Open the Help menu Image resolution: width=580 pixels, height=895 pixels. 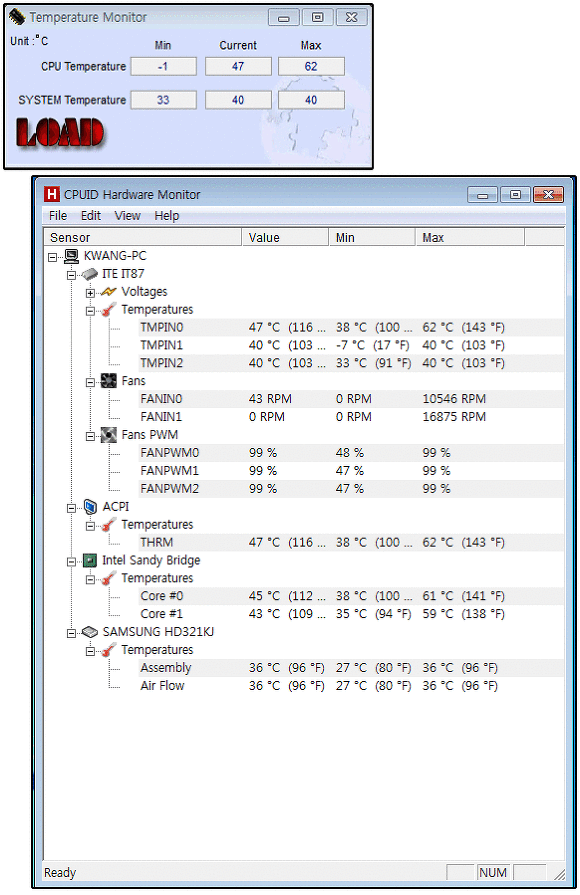pyautogui.click(x=167, y=216)
